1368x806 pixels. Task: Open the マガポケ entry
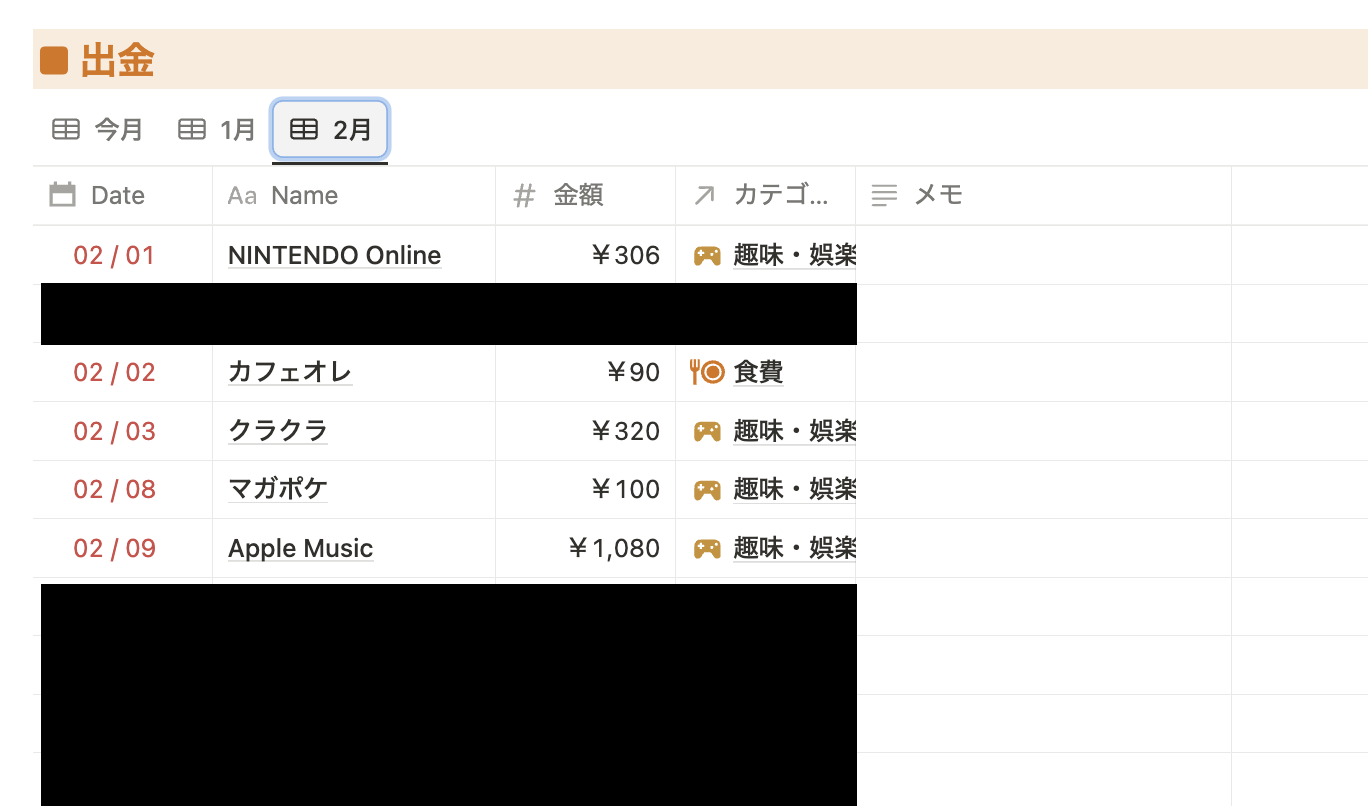(x=278, y=489)
